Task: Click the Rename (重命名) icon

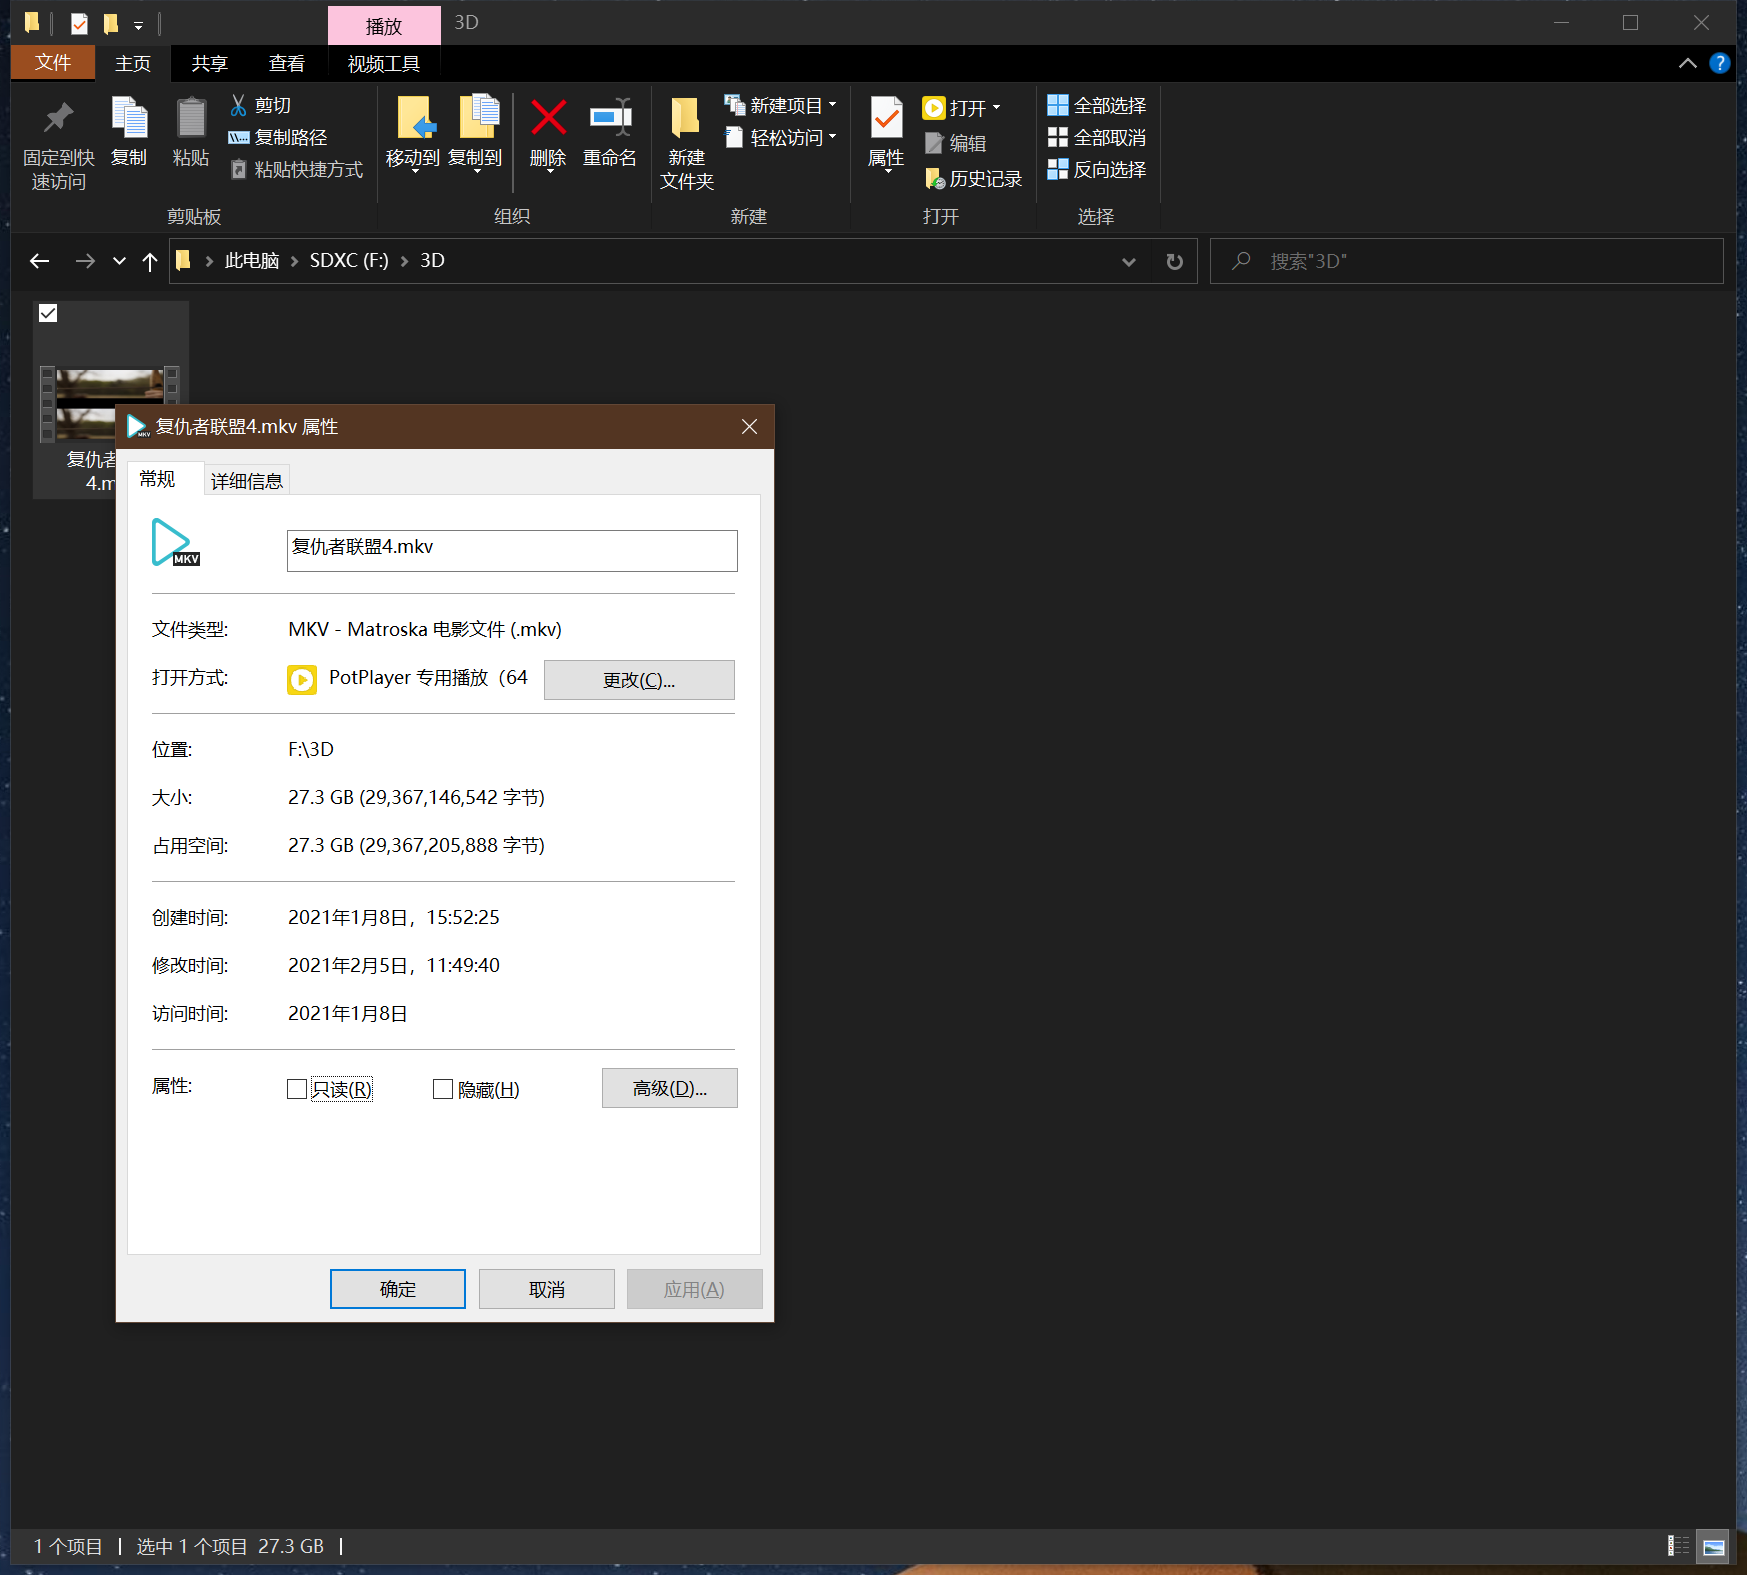Action: [609, 118]
